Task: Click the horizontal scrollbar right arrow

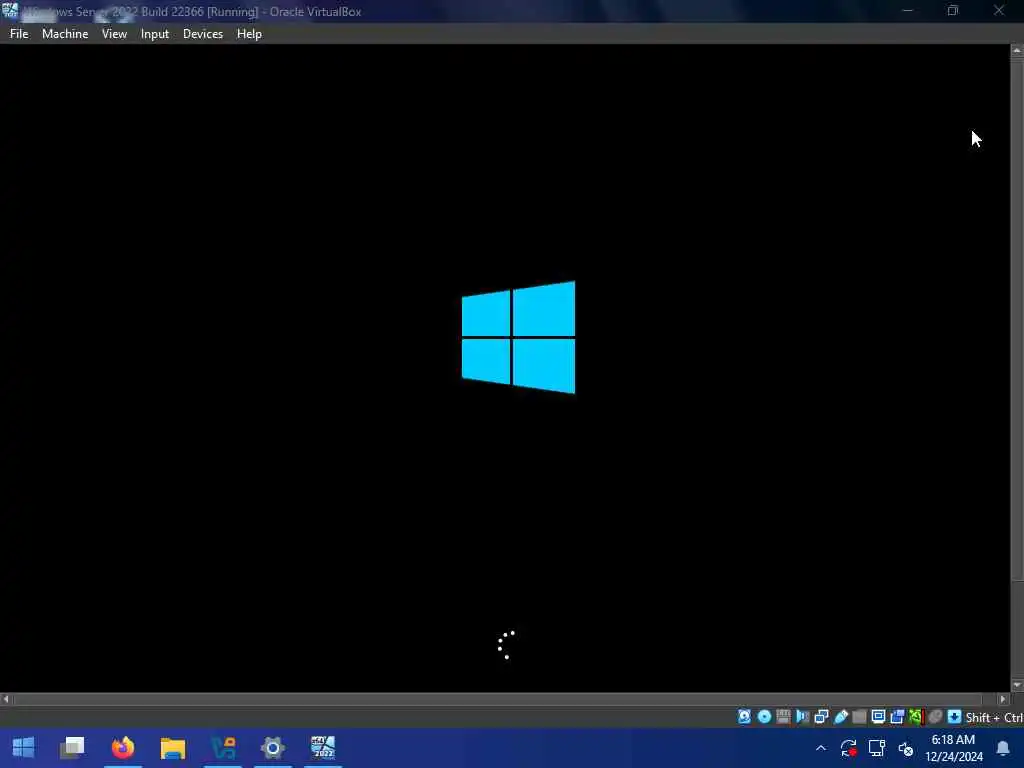Action: tap(1003, 699)
